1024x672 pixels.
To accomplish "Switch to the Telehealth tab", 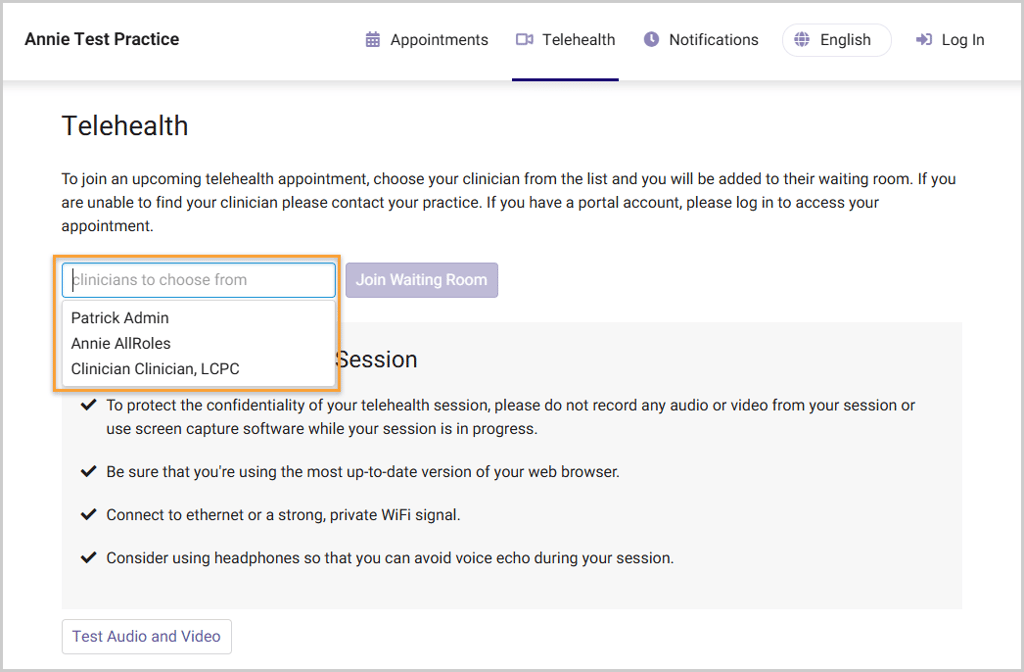I will tap(578, 40).
